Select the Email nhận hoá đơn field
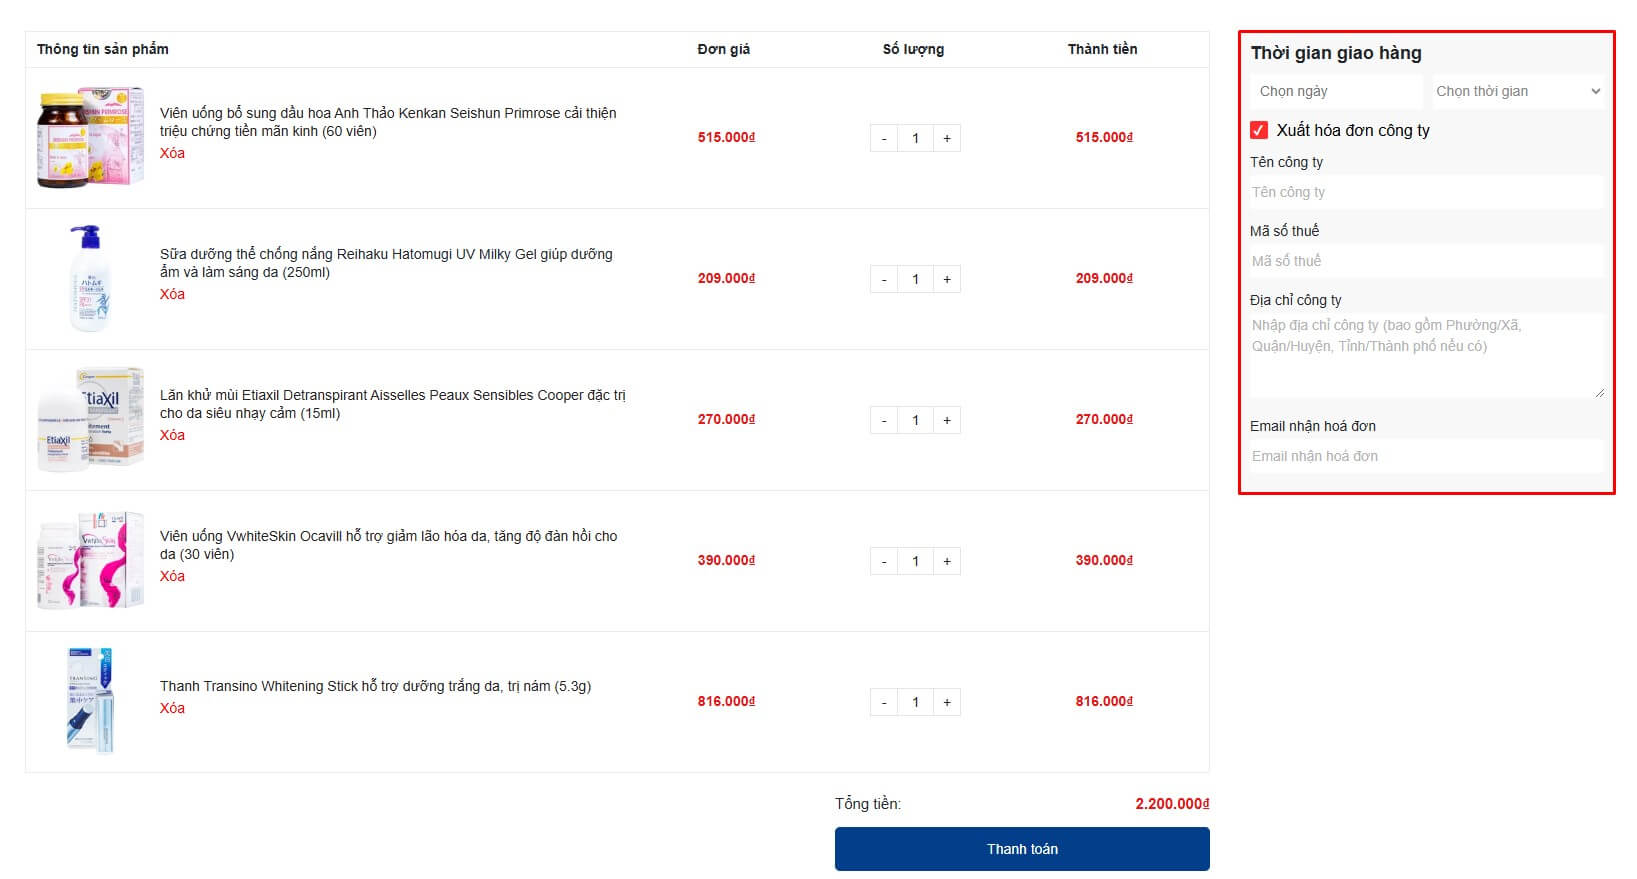This screenshot has width=1637, height=879. click(1426, 456)
